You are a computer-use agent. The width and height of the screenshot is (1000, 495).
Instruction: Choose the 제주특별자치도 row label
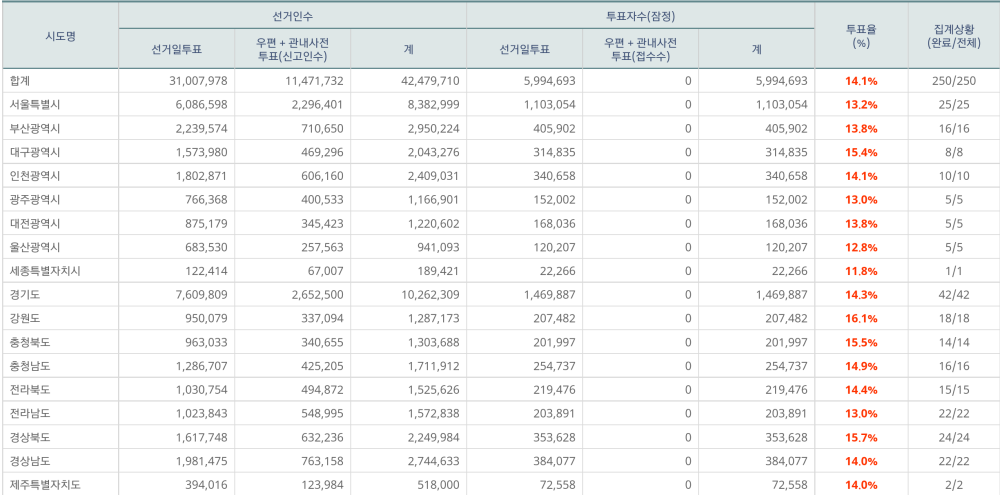(44, 485)
